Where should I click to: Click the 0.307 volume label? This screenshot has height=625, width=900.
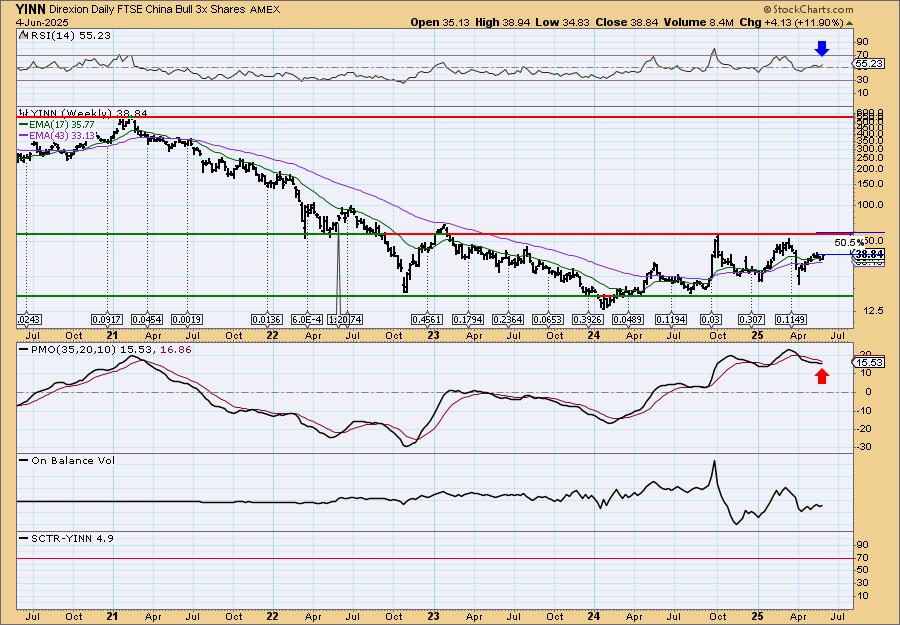tap(752, 319)
